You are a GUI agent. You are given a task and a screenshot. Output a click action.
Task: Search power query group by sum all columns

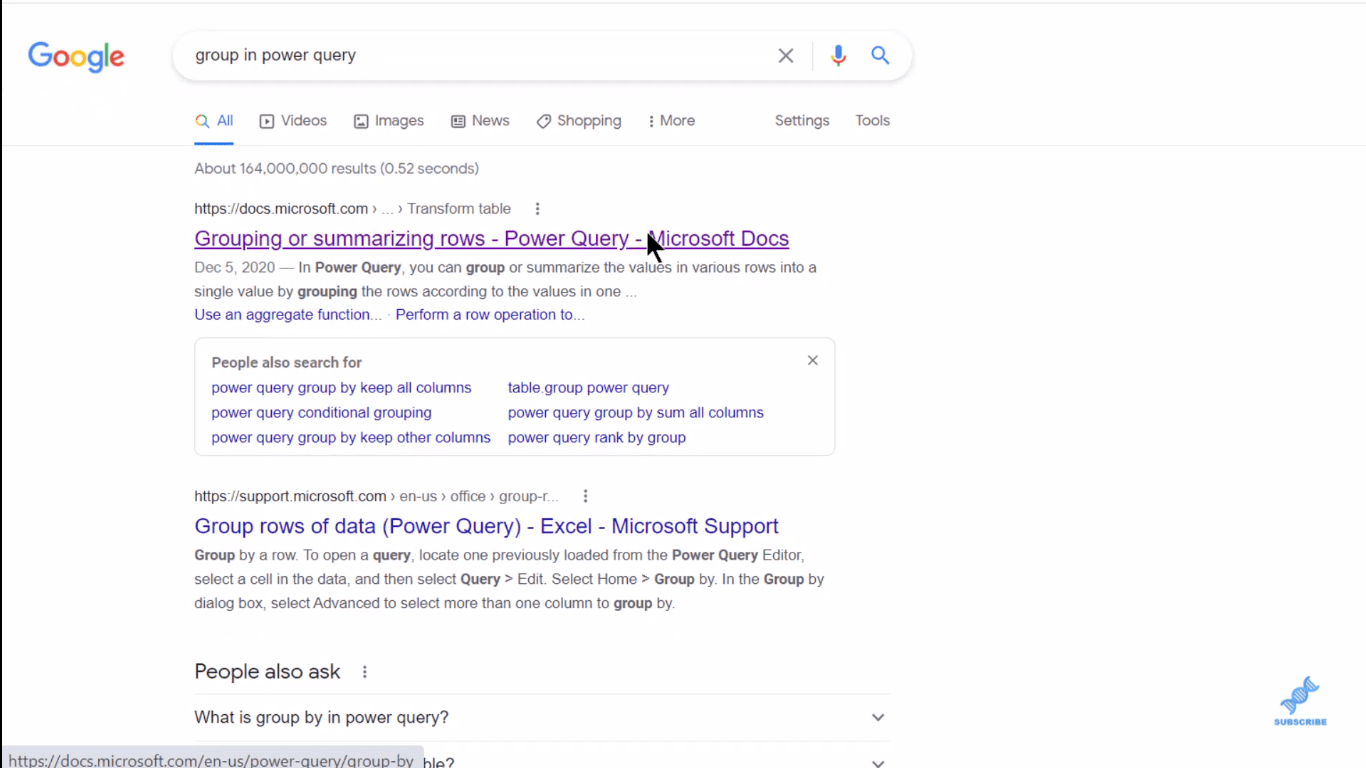tap(635, 413)
